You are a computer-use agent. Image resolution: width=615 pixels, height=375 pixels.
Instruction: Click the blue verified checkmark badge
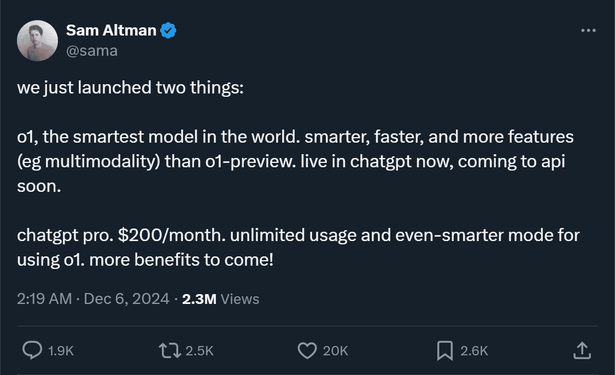pos(168,30)
